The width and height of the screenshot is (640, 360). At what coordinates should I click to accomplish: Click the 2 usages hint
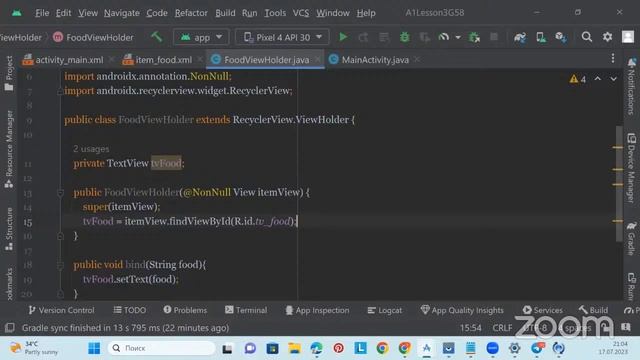tap(91, 149)
